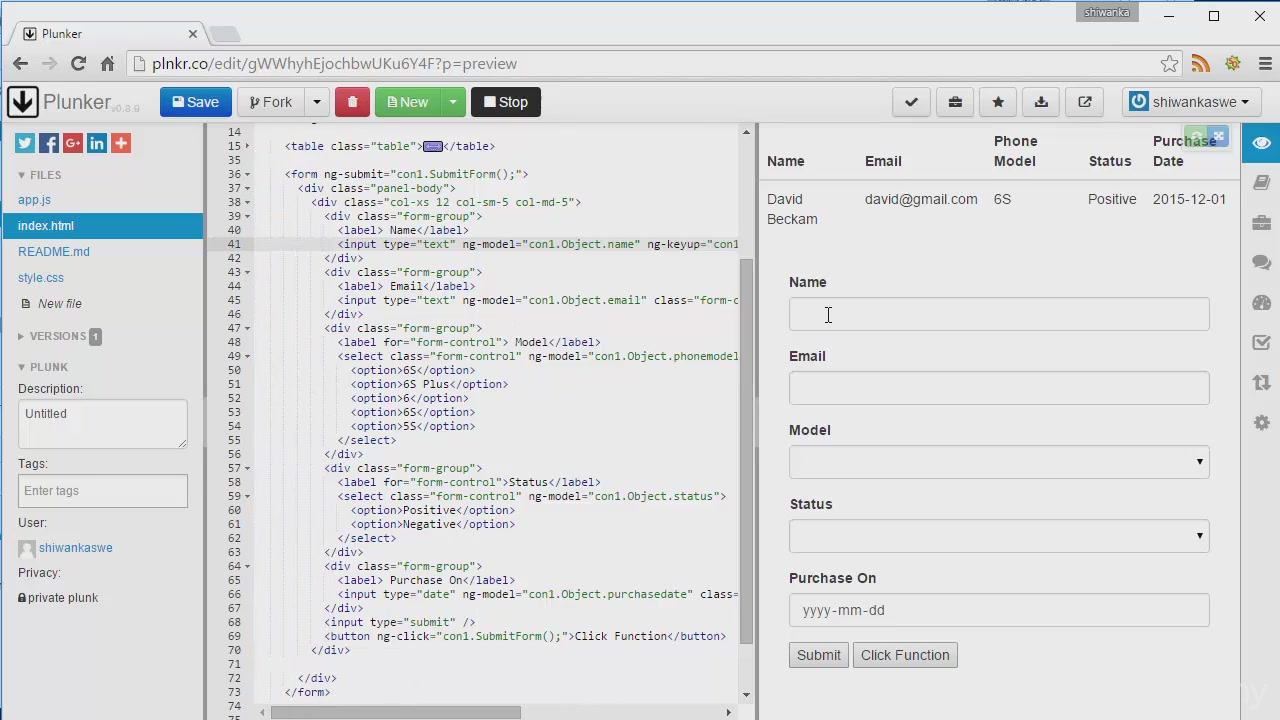Open the book icon in right sidebar

pos(1261,183)
